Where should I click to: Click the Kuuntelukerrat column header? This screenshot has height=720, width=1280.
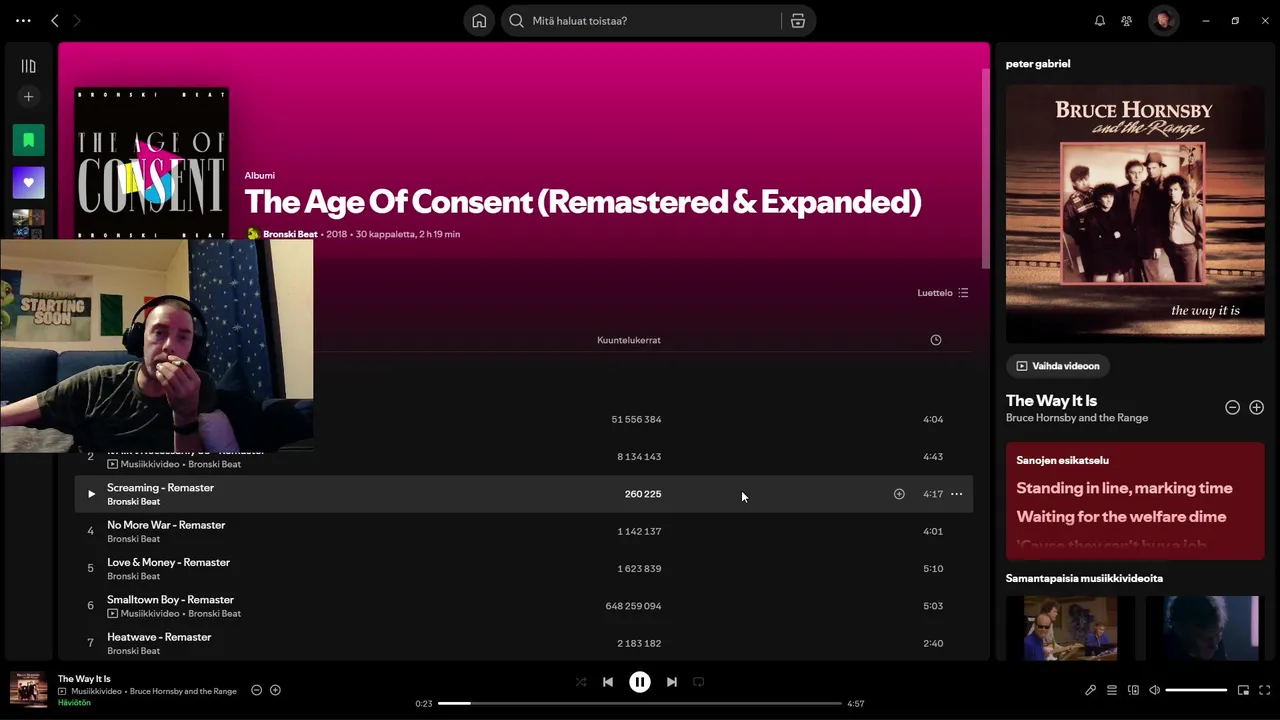coord(629,340)
